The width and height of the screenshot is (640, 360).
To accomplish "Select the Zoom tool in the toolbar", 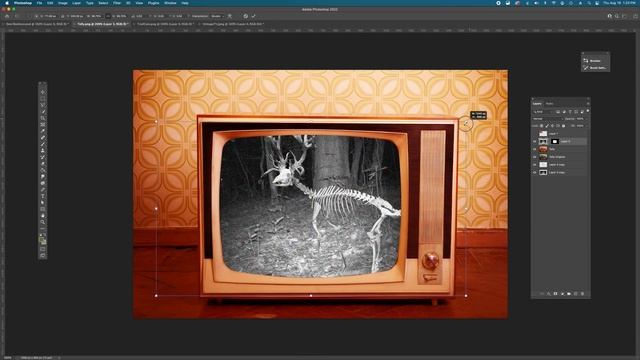I will [43, 222].
